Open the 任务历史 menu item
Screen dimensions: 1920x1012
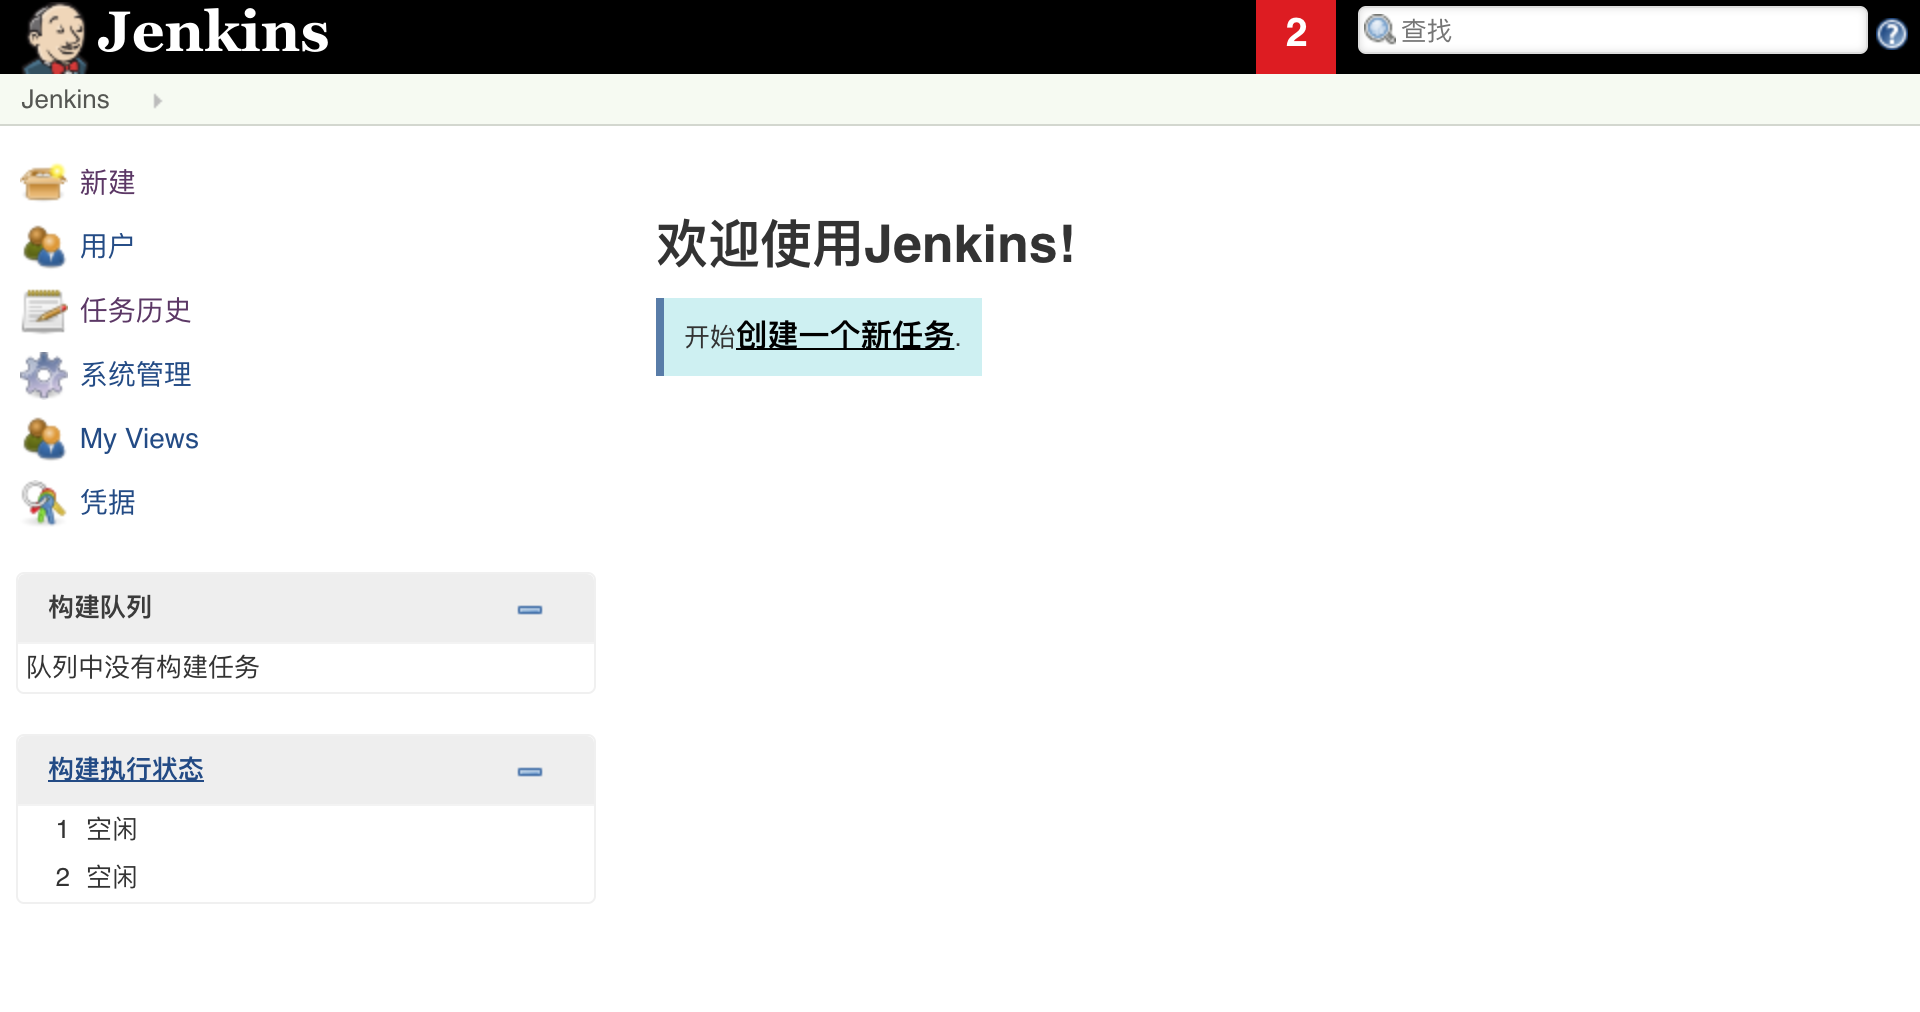click(135, 311)
